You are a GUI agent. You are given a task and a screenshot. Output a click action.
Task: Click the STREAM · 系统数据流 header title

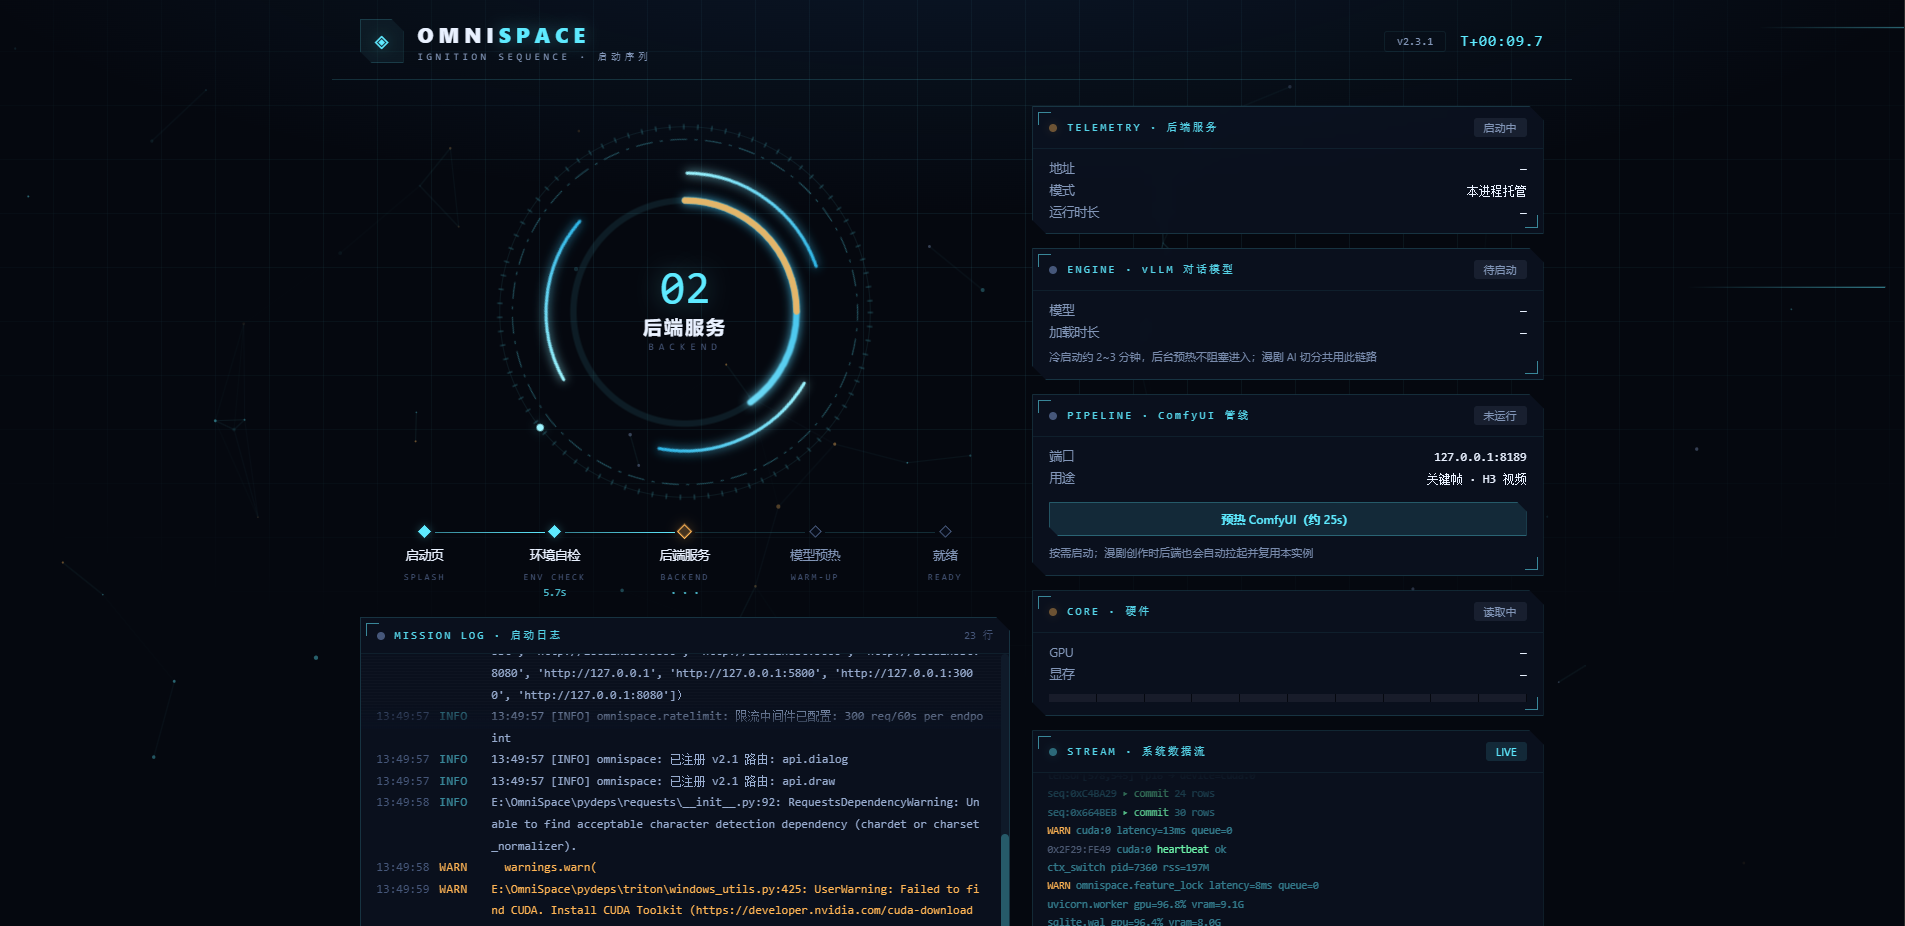coord(1136,752)
